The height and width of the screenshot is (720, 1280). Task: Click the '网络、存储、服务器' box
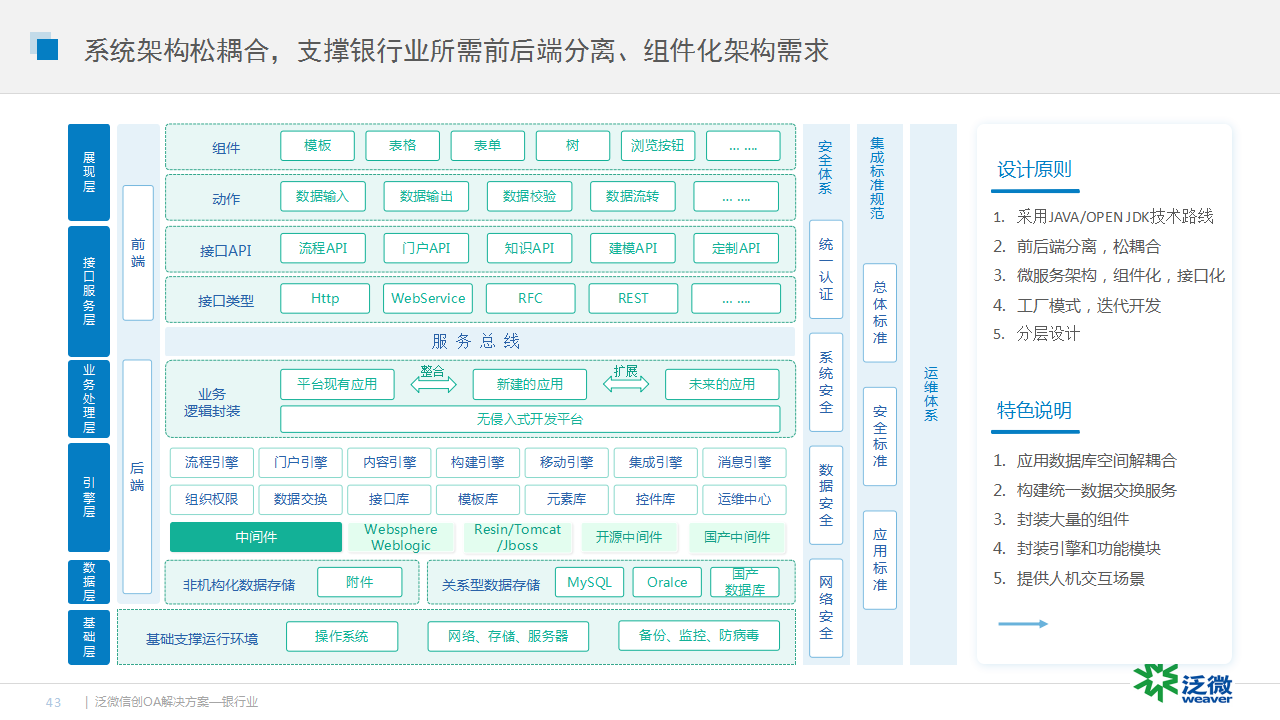[508, 636]
